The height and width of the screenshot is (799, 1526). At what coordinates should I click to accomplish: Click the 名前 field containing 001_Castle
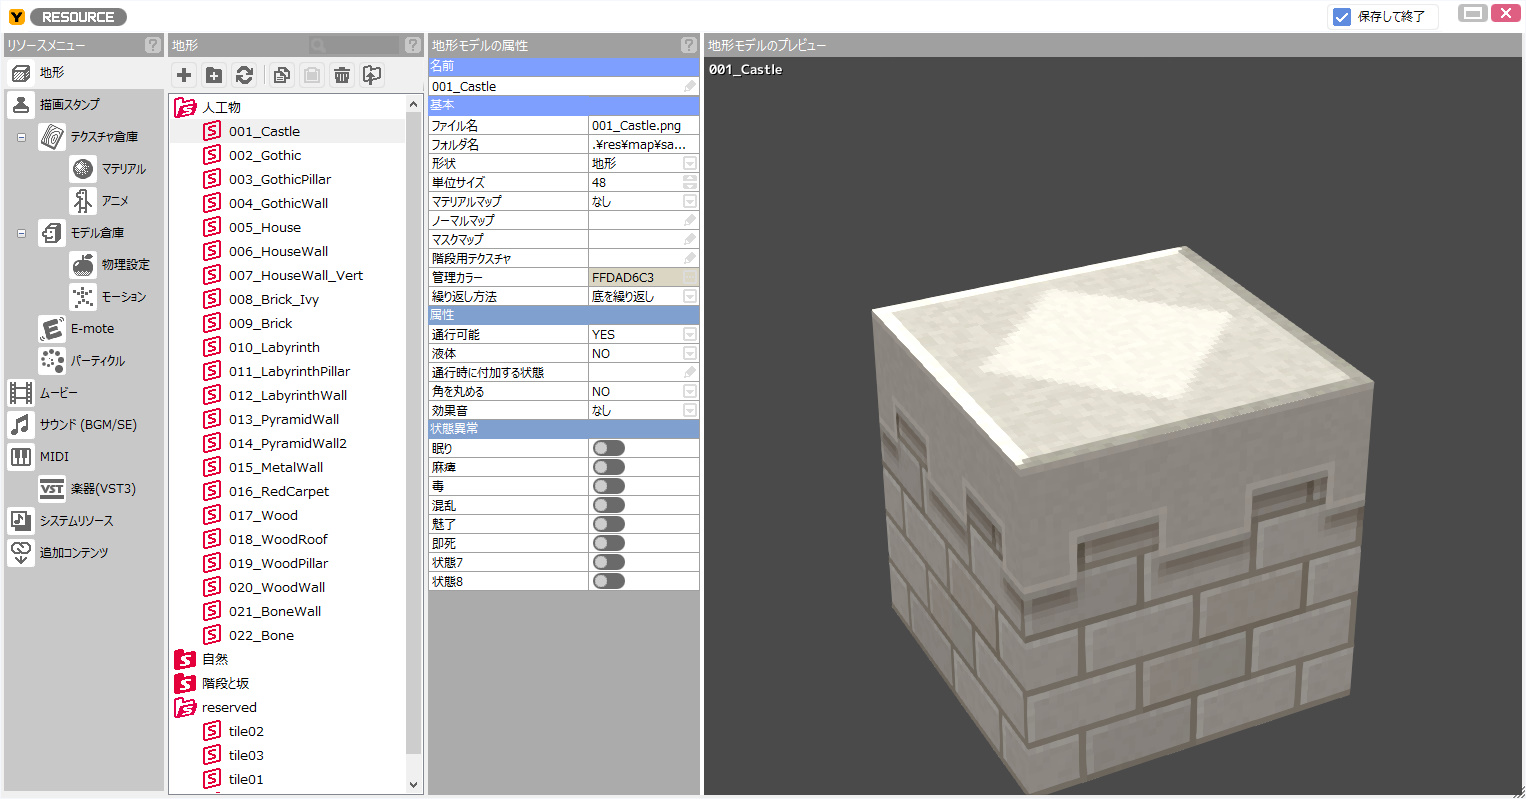point(555,87)
